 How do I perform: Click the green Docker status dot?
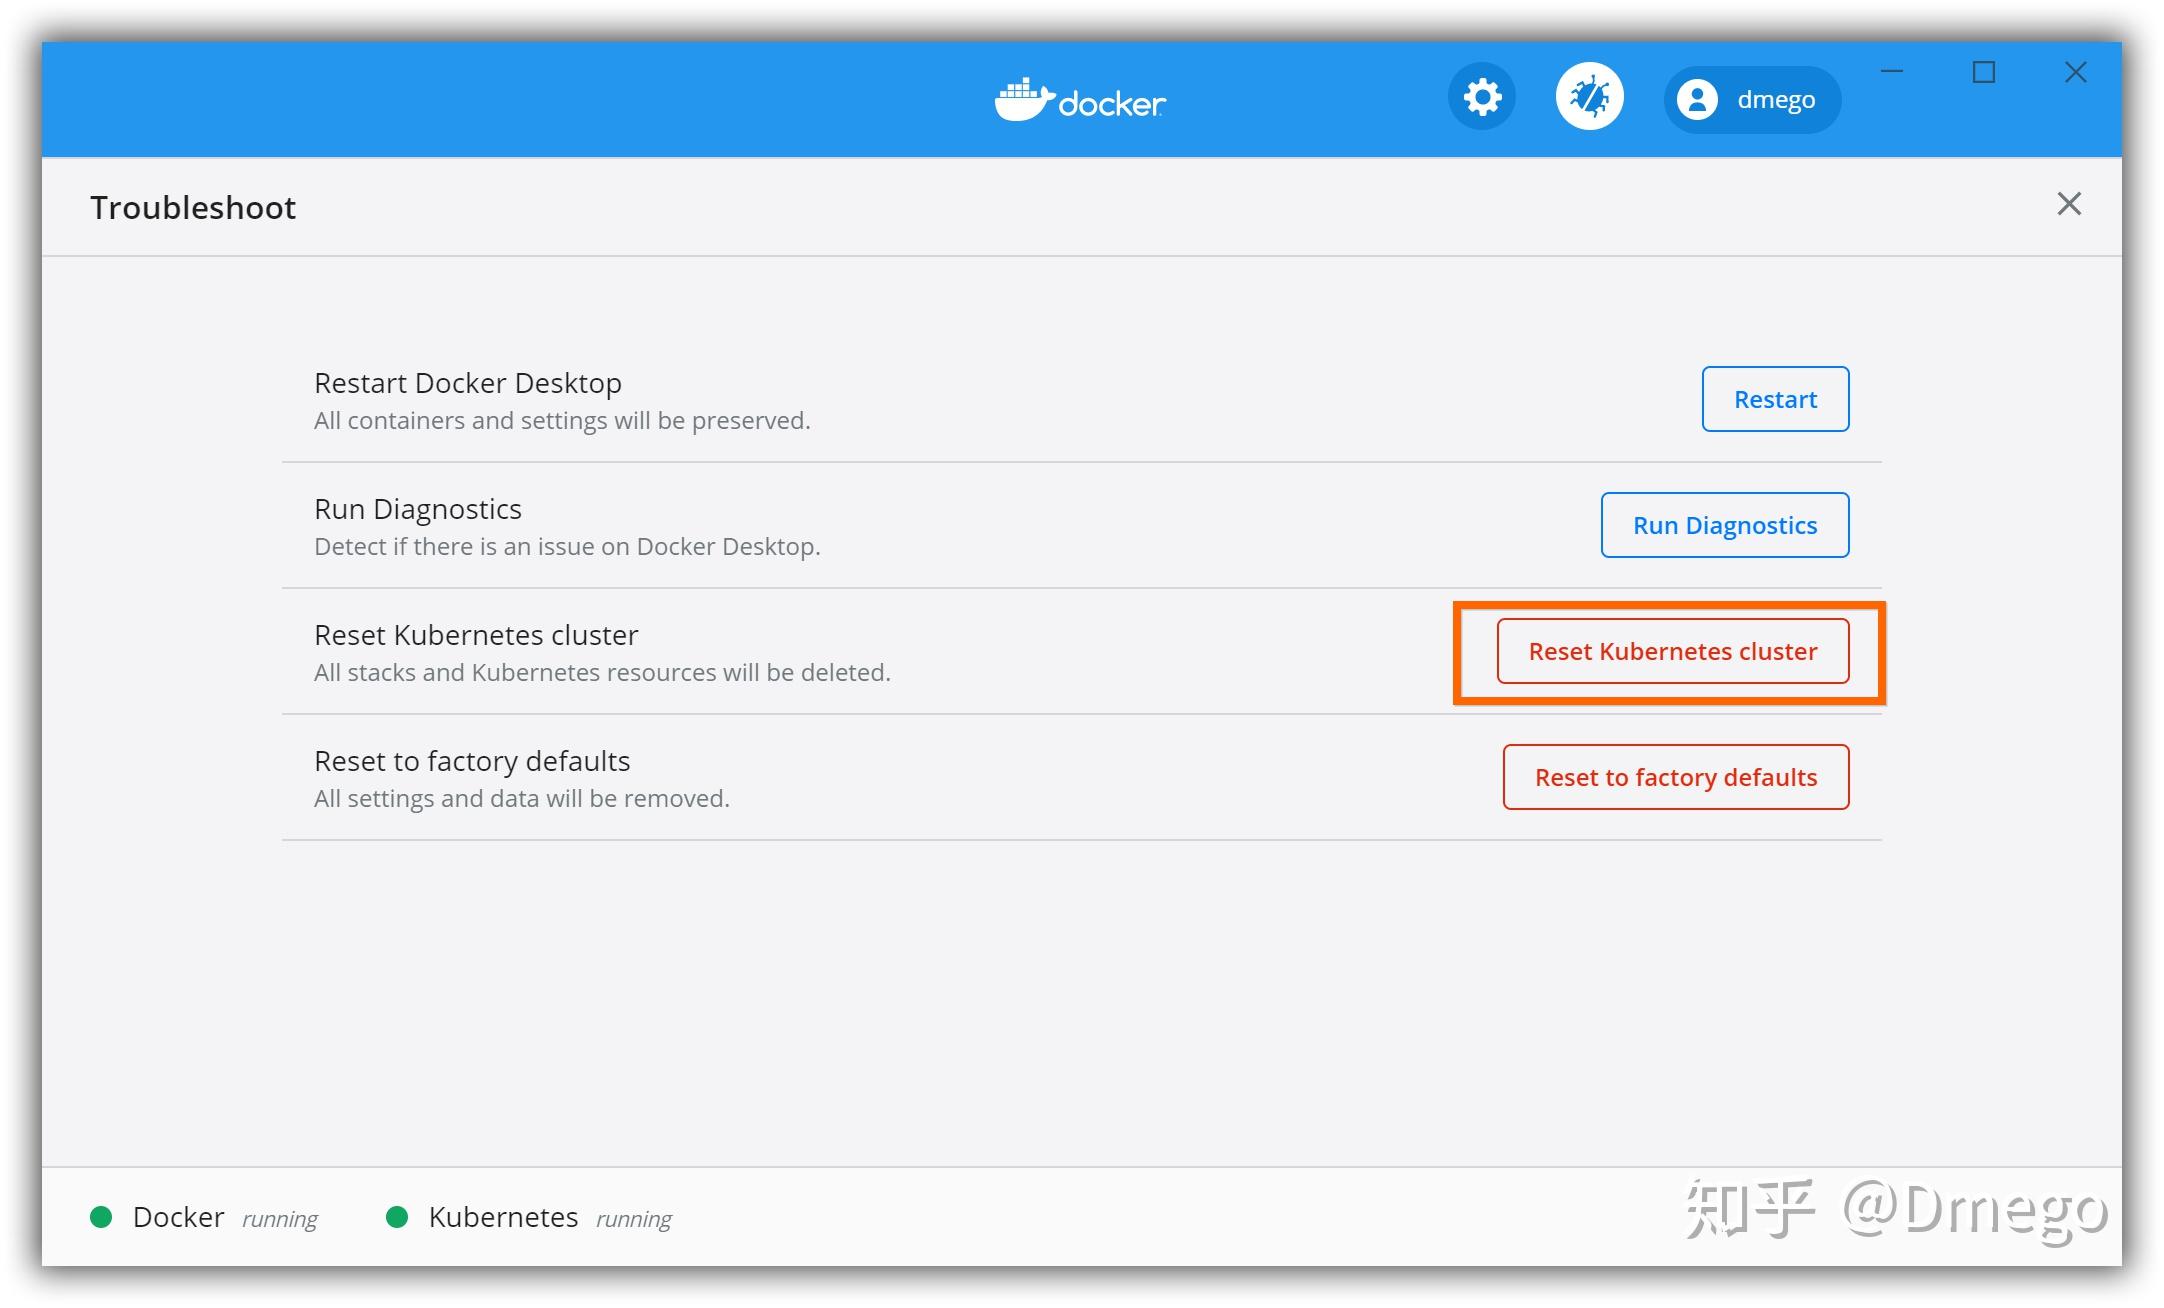tap(101, 1217)
